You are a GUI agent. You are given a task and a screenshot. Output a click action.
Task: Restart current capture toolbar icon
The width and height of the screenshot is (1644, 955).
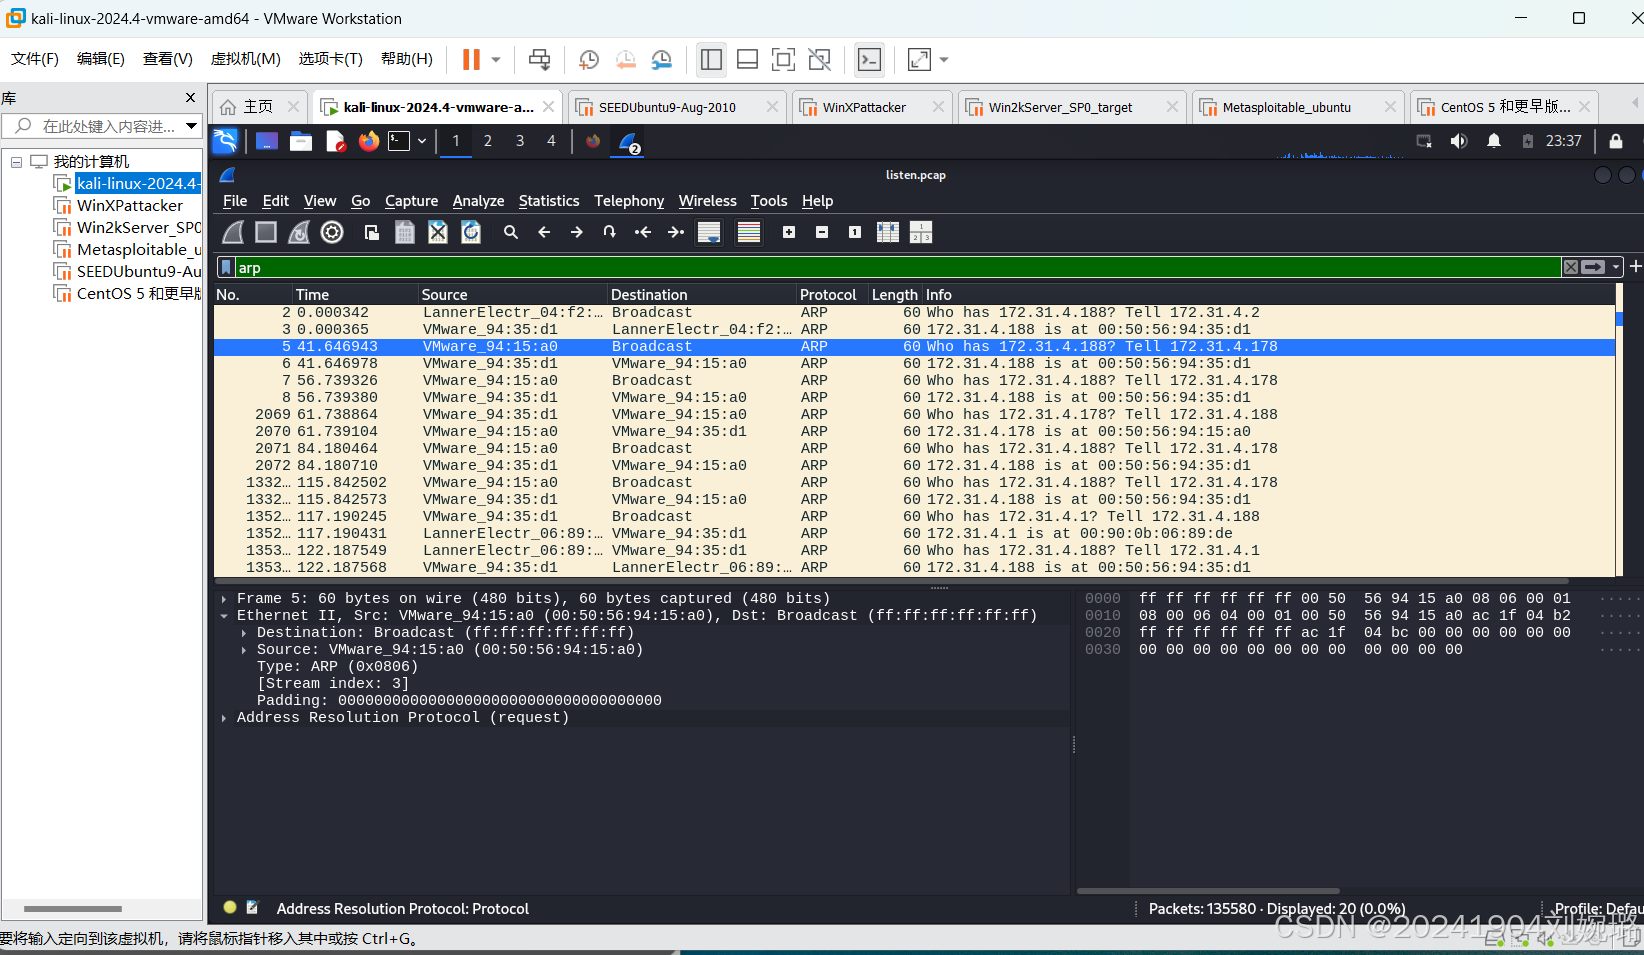[299, 232]
